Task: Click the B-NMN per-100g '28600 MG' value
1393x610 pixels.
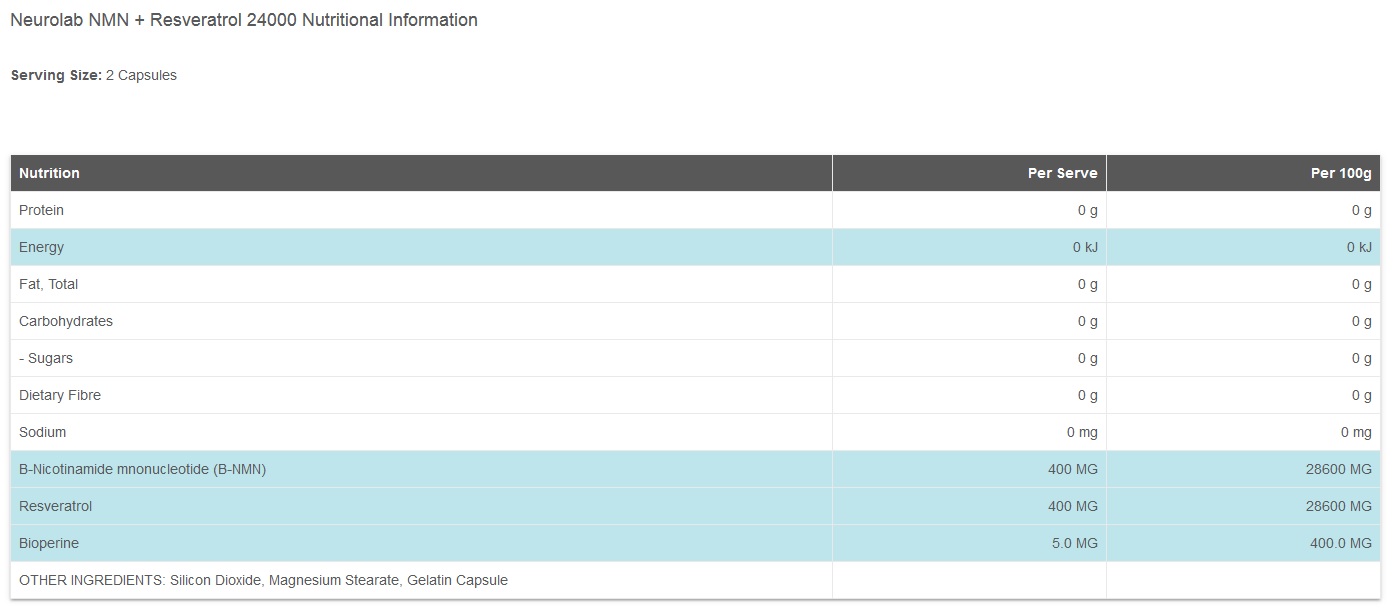Action: [1340, 469]
